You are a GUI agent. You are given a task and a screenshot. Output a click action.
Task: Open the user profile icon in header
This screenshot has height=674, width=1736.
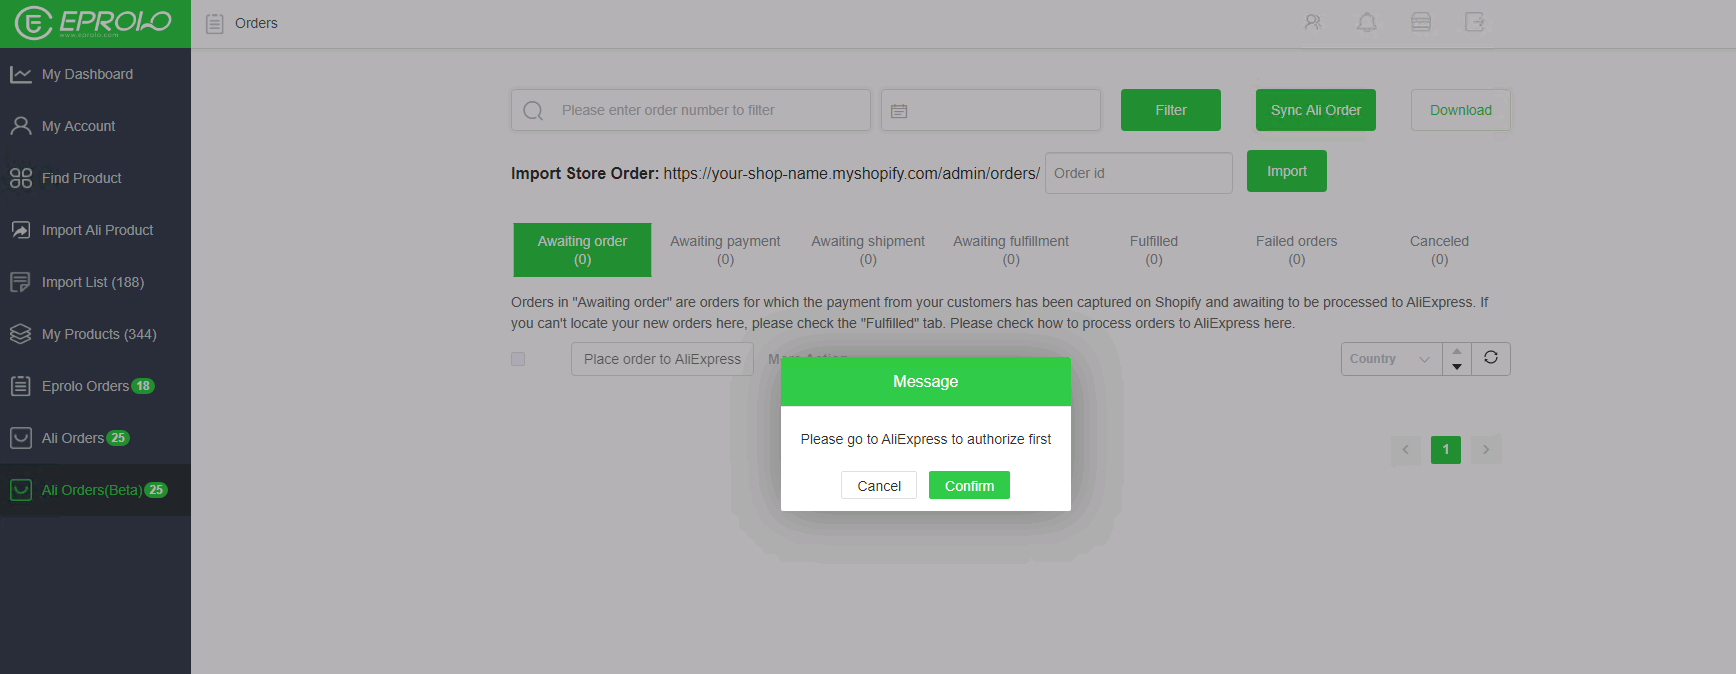click(1313, 22)
